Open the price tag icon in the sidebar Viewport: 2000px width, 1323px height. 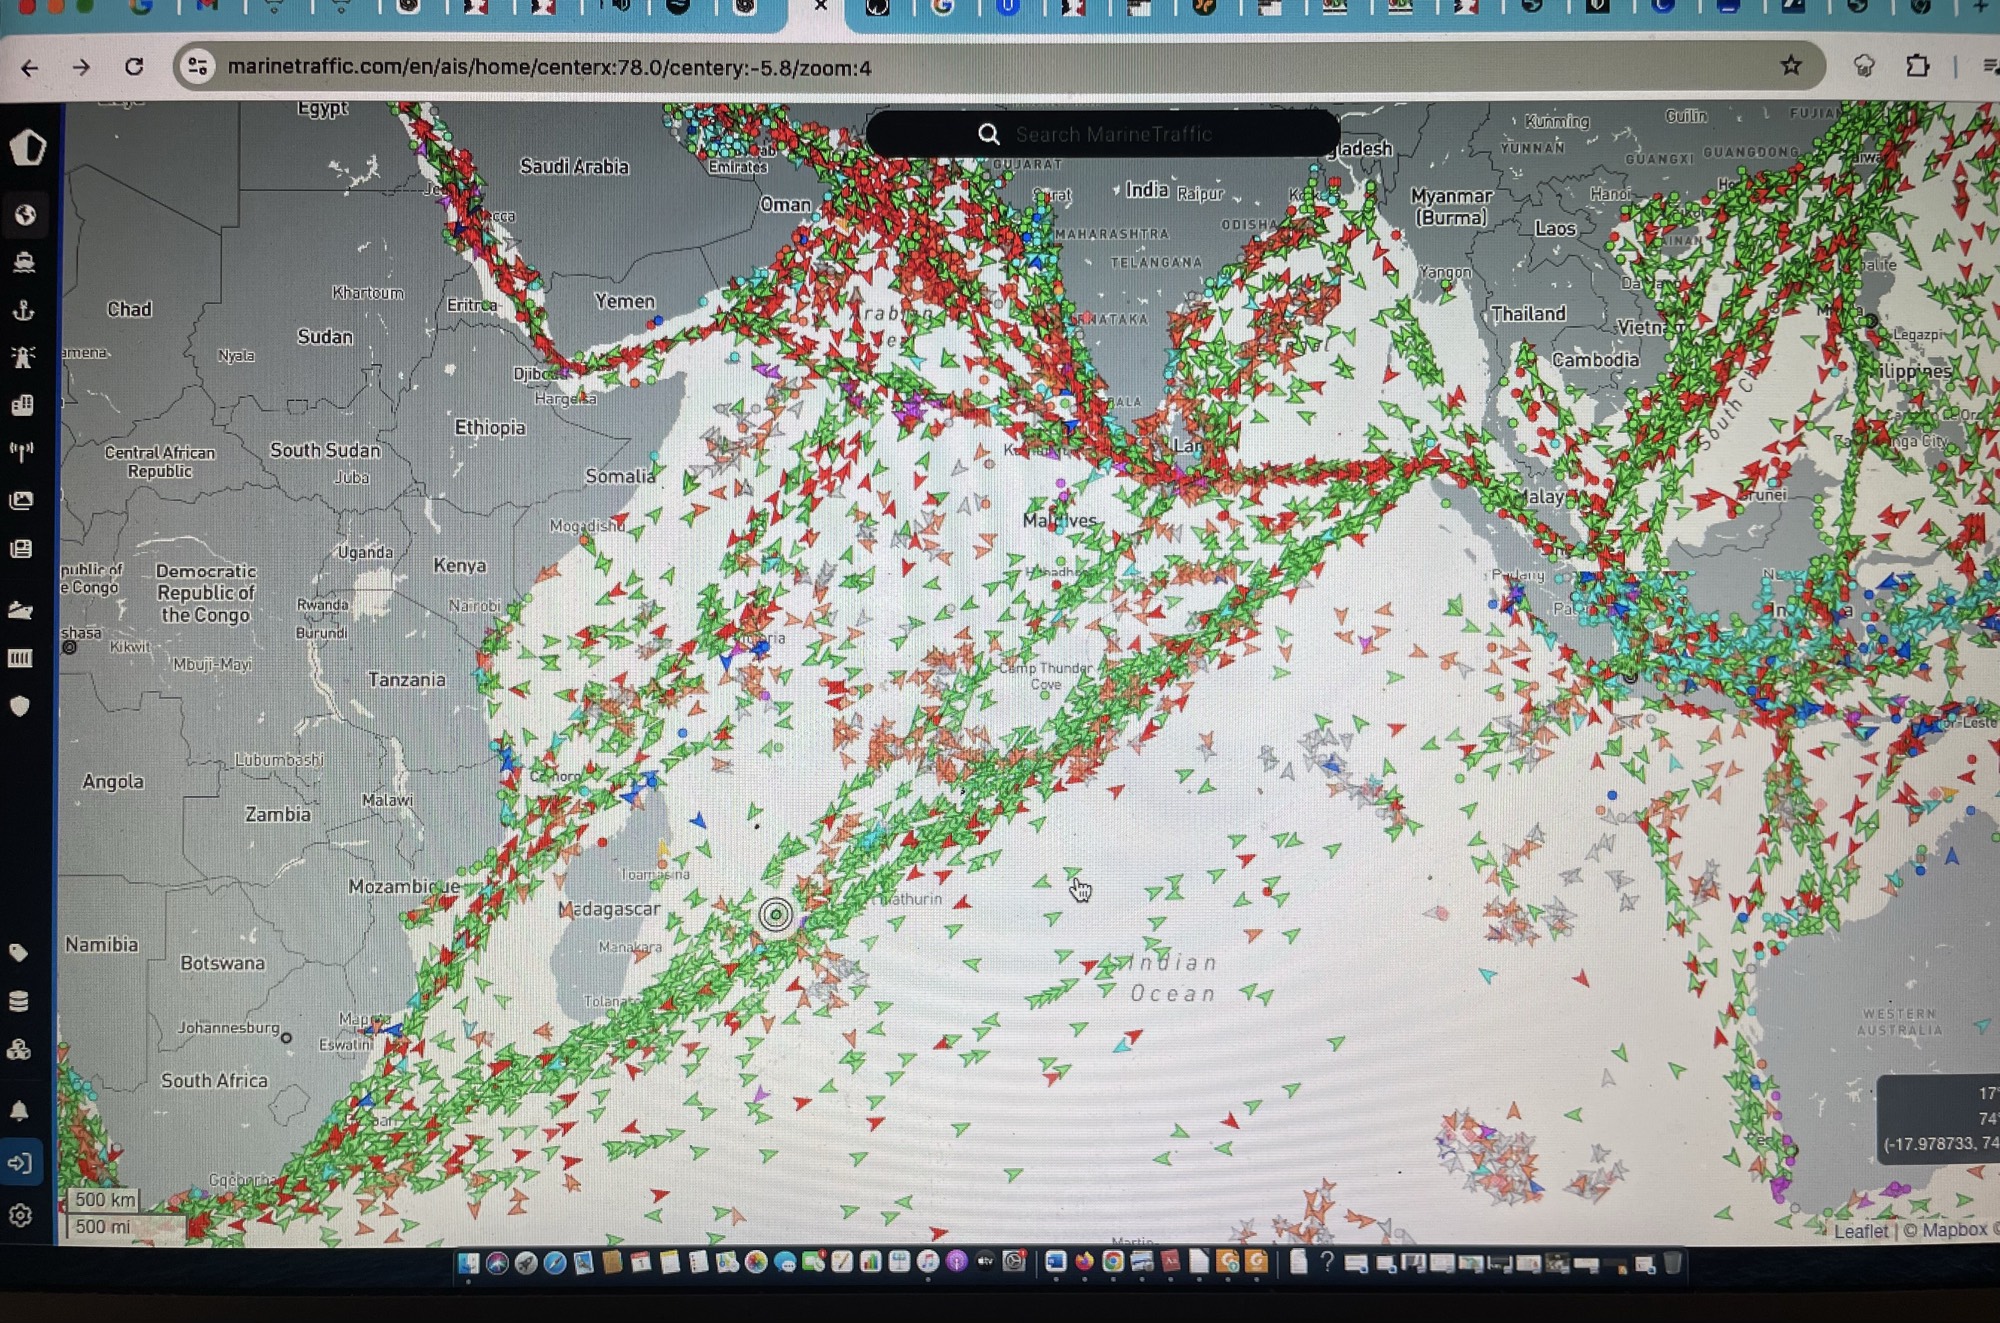(x=19, y=952)
